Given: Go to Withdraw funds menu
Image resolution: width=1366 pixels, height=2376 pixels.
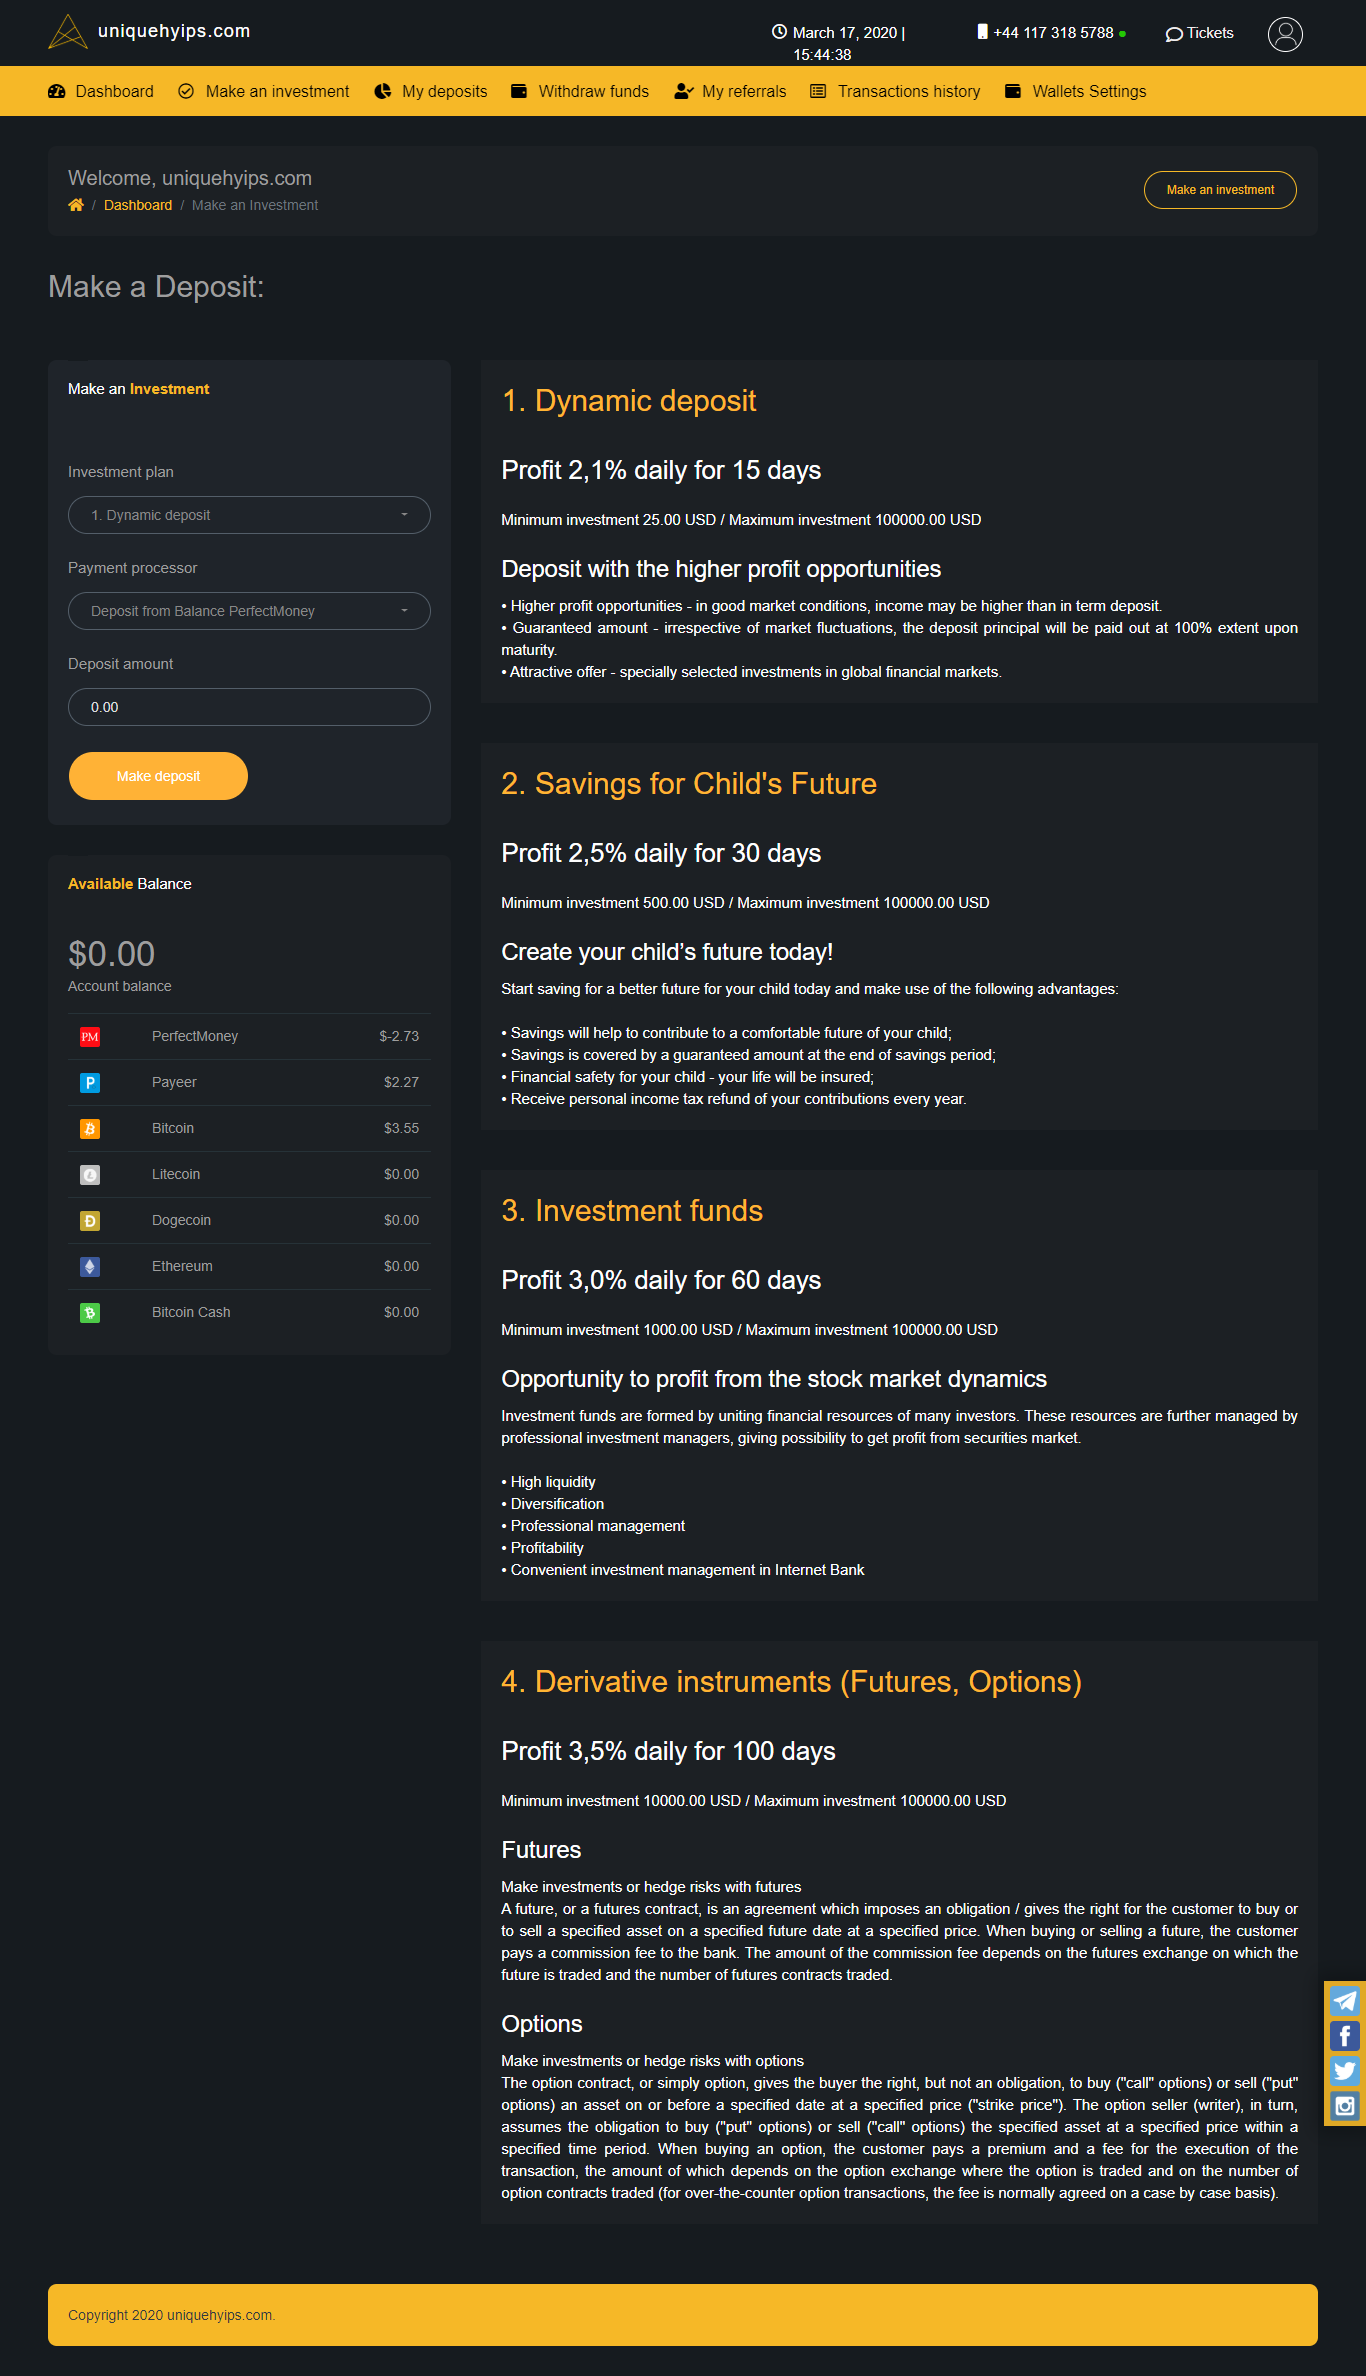Looking at the screenshot, I should [x=580, y=91].
